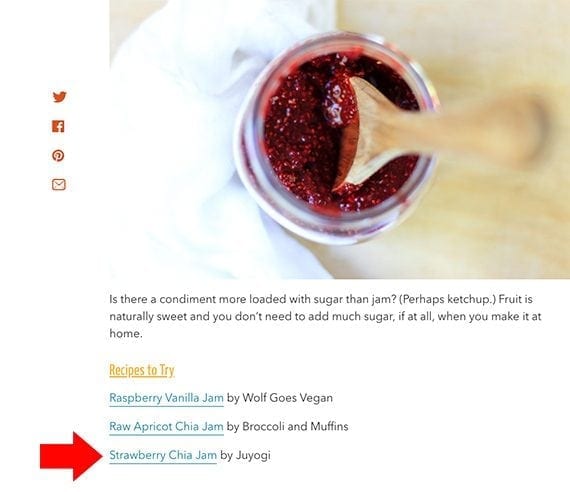Share the article on Twitter

click(59, 97)
